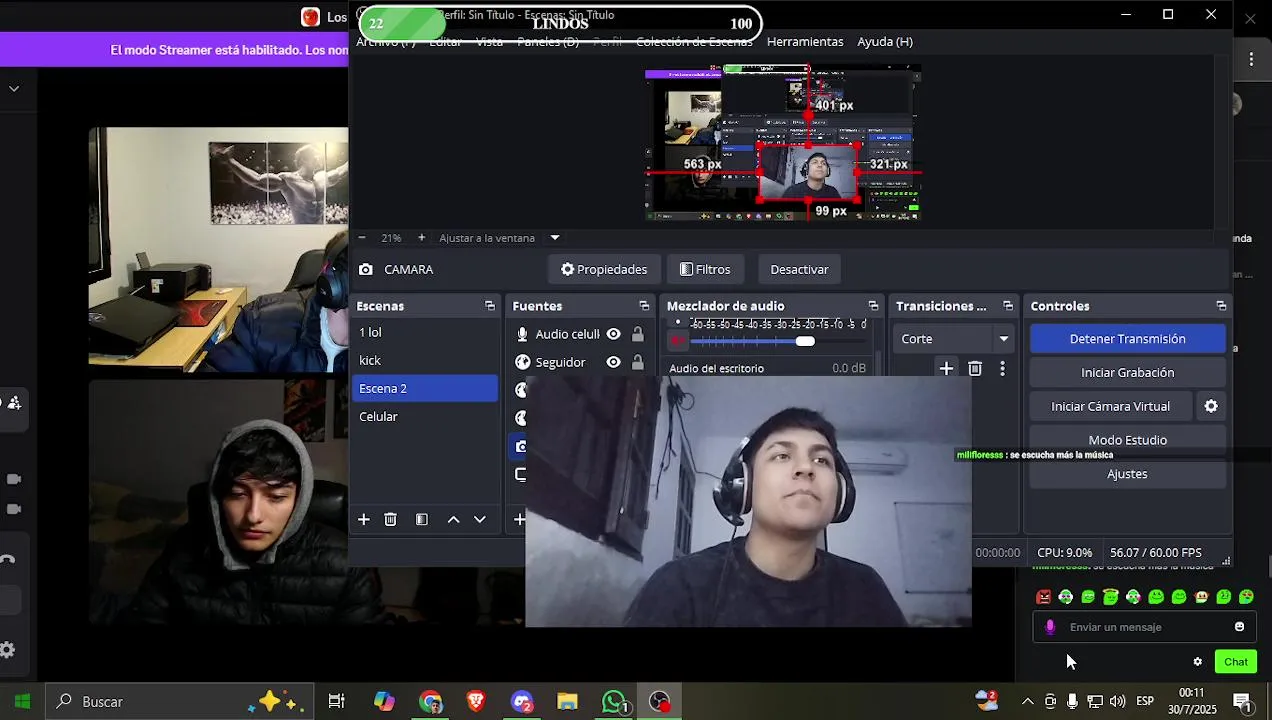Toggle lock on Audio celular source
The width and height of the screenshot is (1272, 720).
[x=638, y=334]
